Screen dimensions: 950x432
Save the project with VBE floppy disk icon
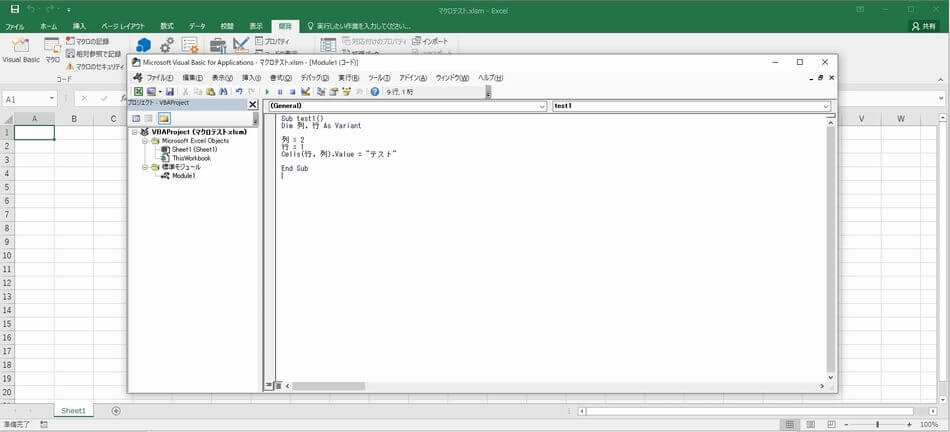point(170,91)
